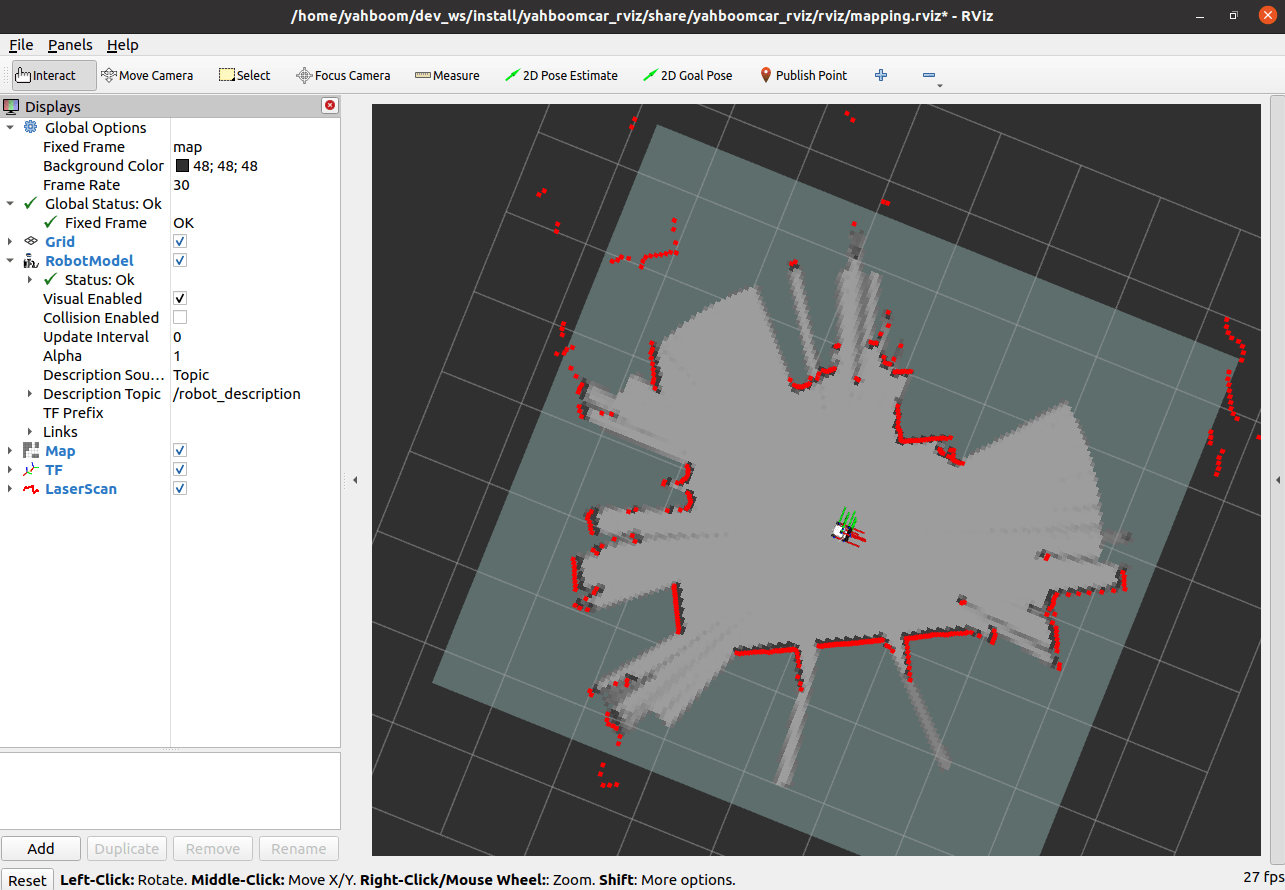1285x890 pixels.
Task: Open the Panels menu
Action: [x=70, y=45]
